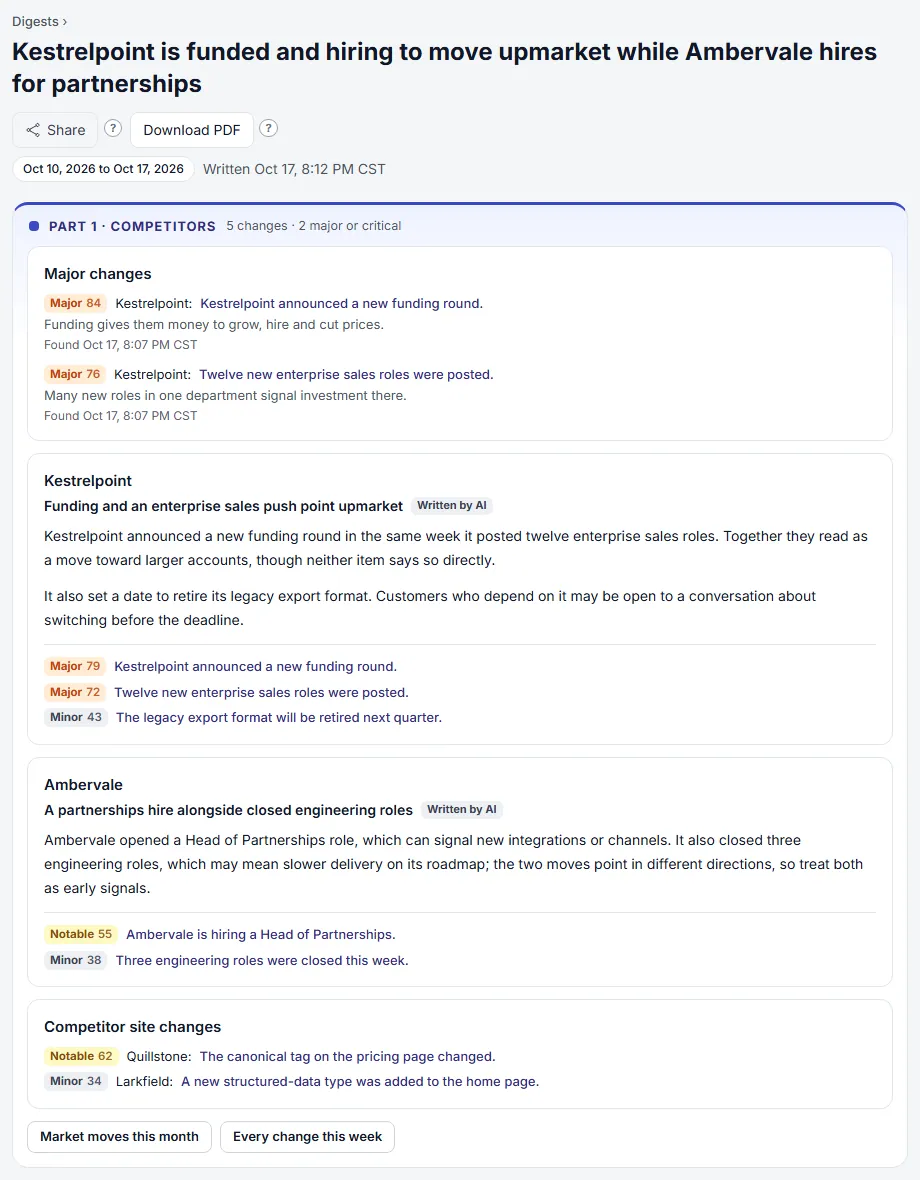
Task: Click the 'Funding gives them money to grow' note
Action: tap(214, 324)
